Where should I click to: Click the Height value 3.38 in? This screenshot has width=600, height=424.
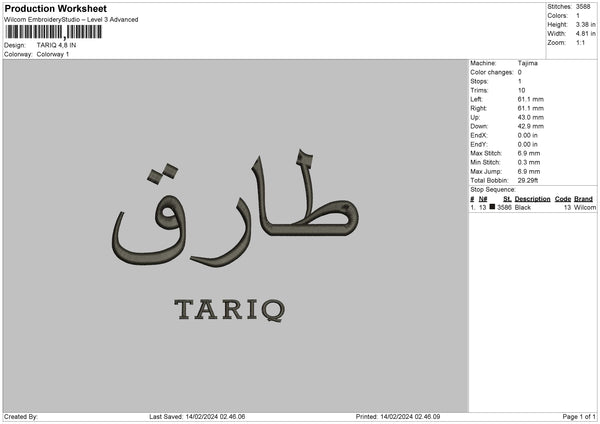585,24
